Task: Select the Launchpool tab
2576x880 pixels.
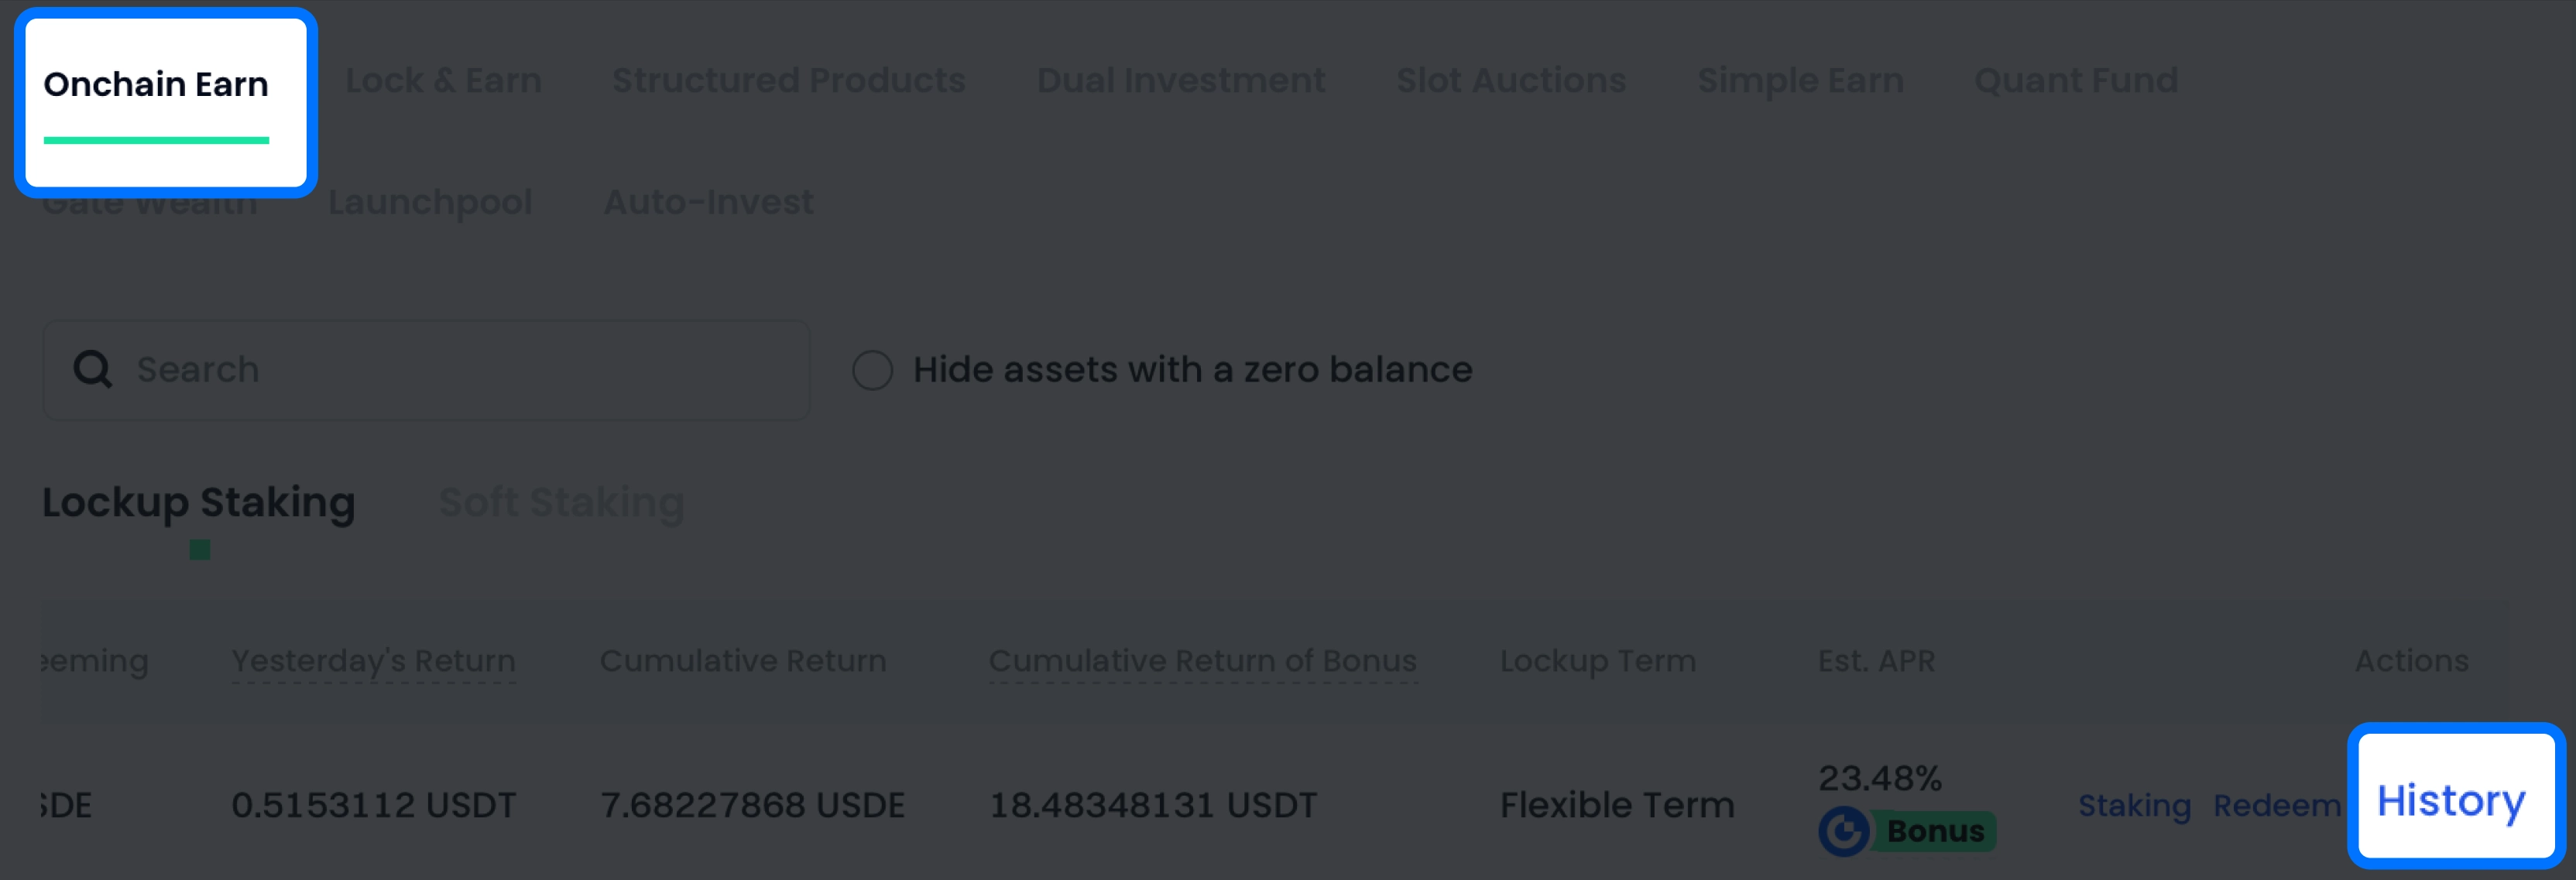Action: coord(430,201)
